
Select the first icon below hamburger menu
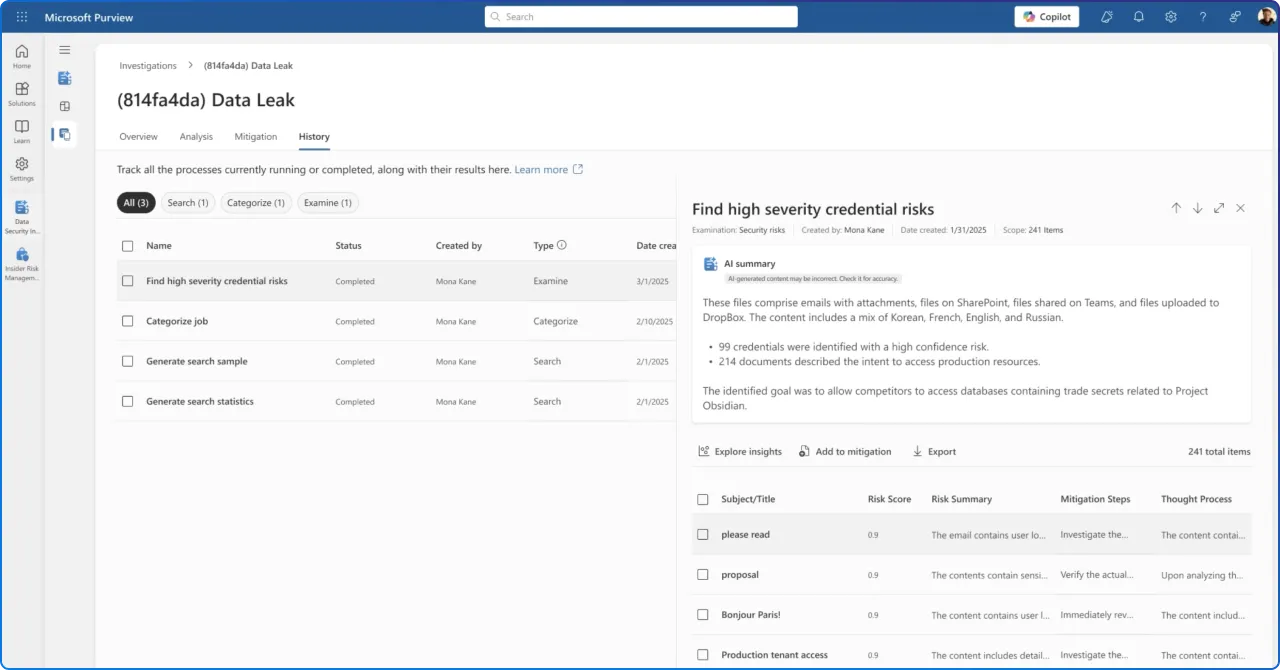point(65,78)
